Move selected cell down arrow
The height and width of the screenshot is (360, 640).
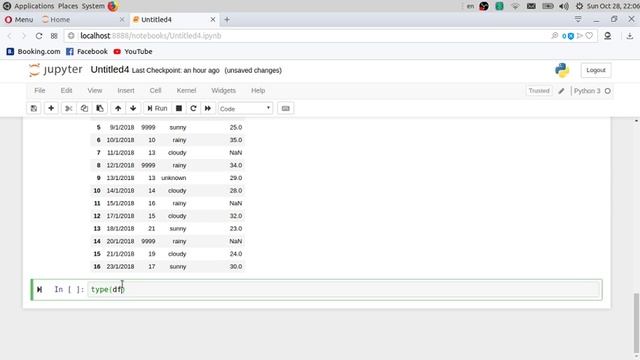pyautogui.click(x=133, y=109)
